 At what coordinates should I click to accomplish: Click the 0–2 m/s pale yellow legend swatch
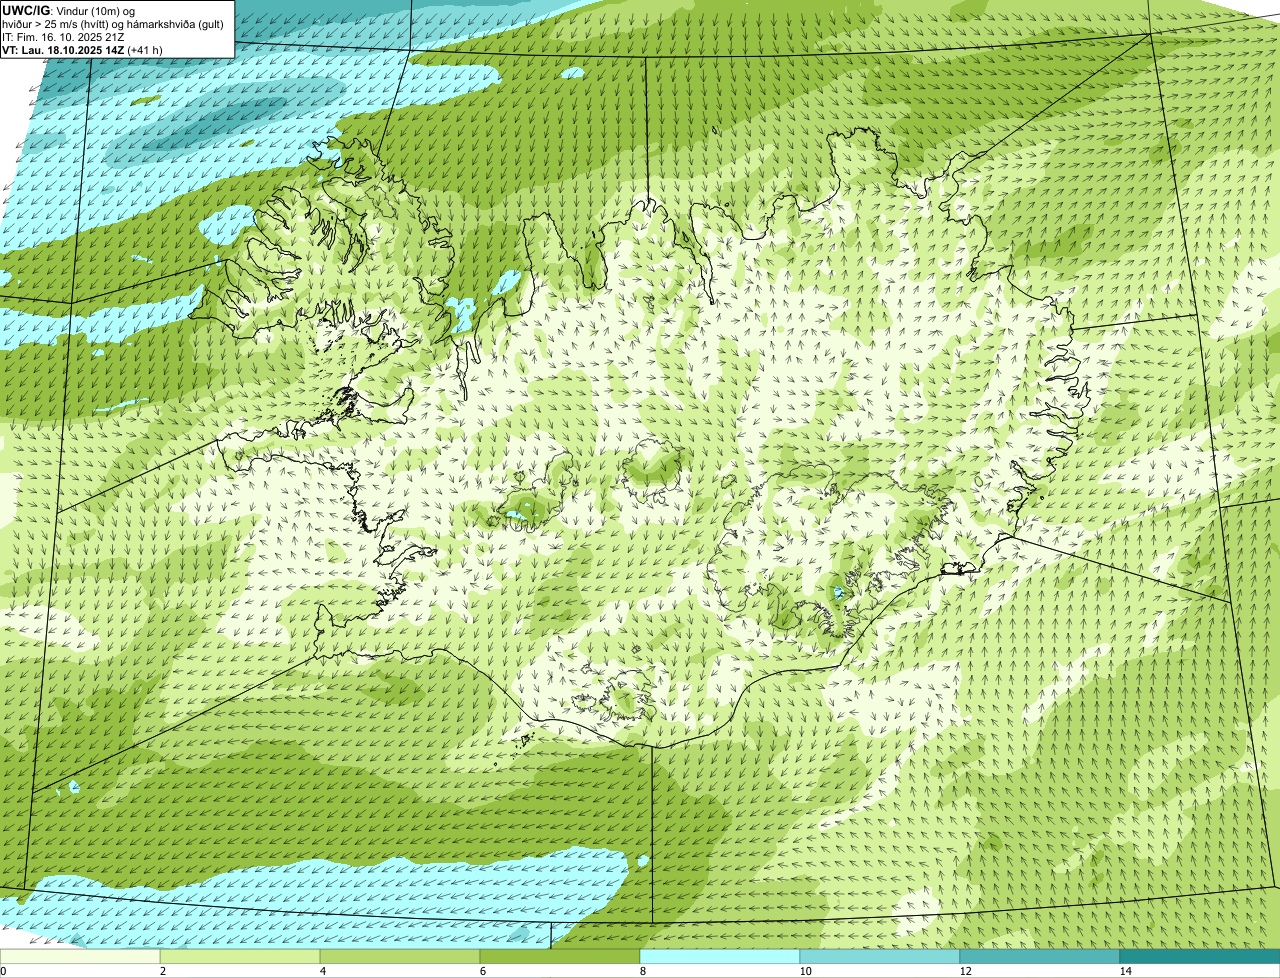pos(80,957)
